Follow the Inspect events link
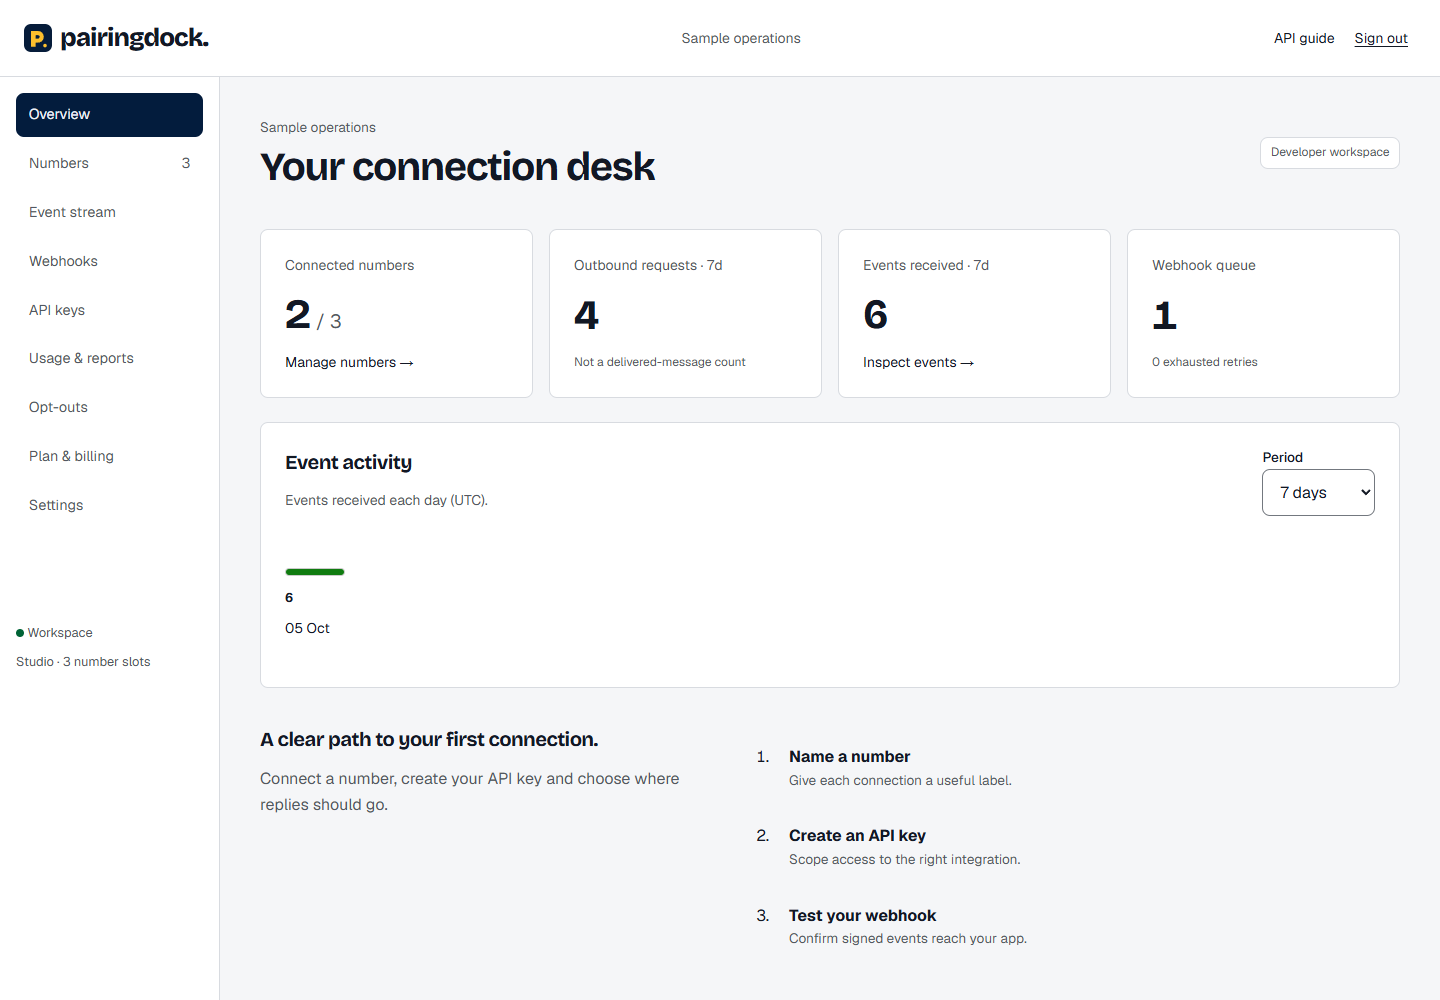Viewport: 1440px width, 1000px height. (x=918, y=362)
